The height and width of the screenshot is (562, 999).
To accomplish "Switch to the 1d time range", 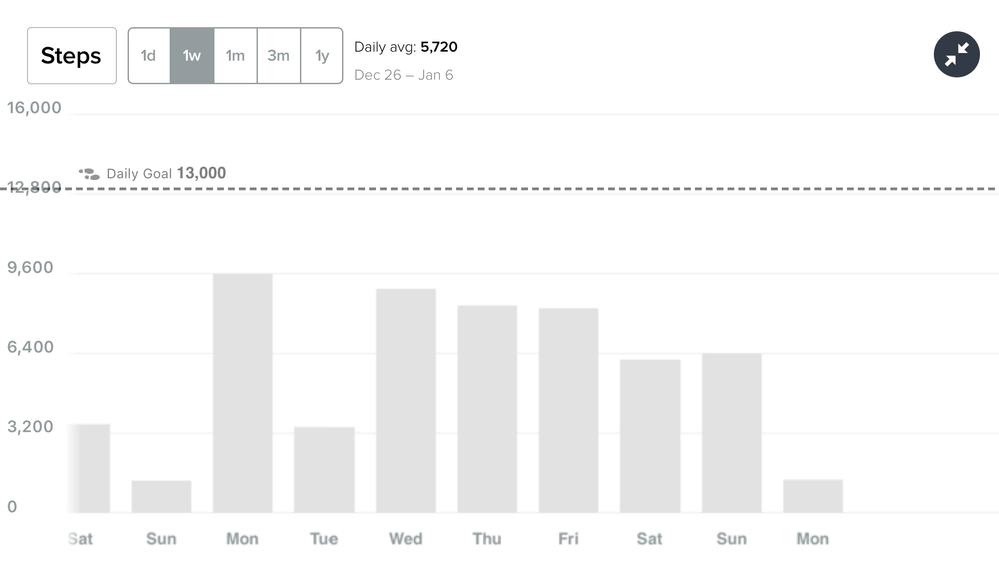I will point(149,56).
